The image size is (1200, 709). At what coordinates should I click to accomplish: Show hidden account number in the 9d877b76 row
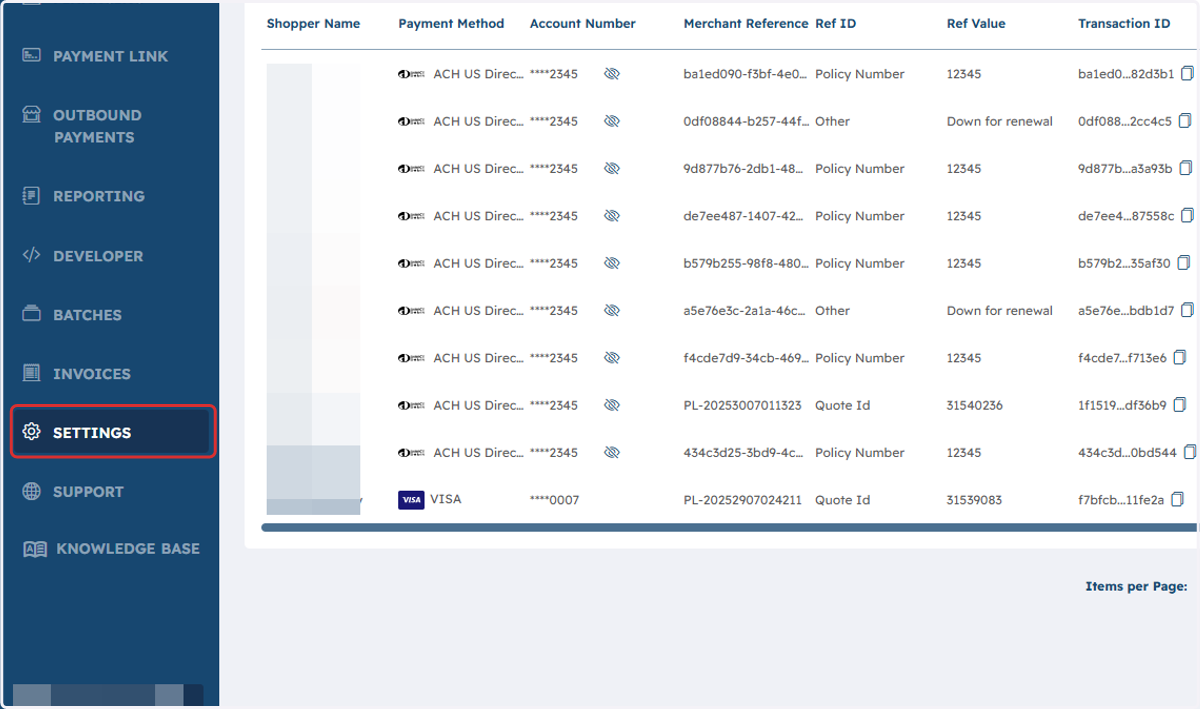(x=612, y=169)
